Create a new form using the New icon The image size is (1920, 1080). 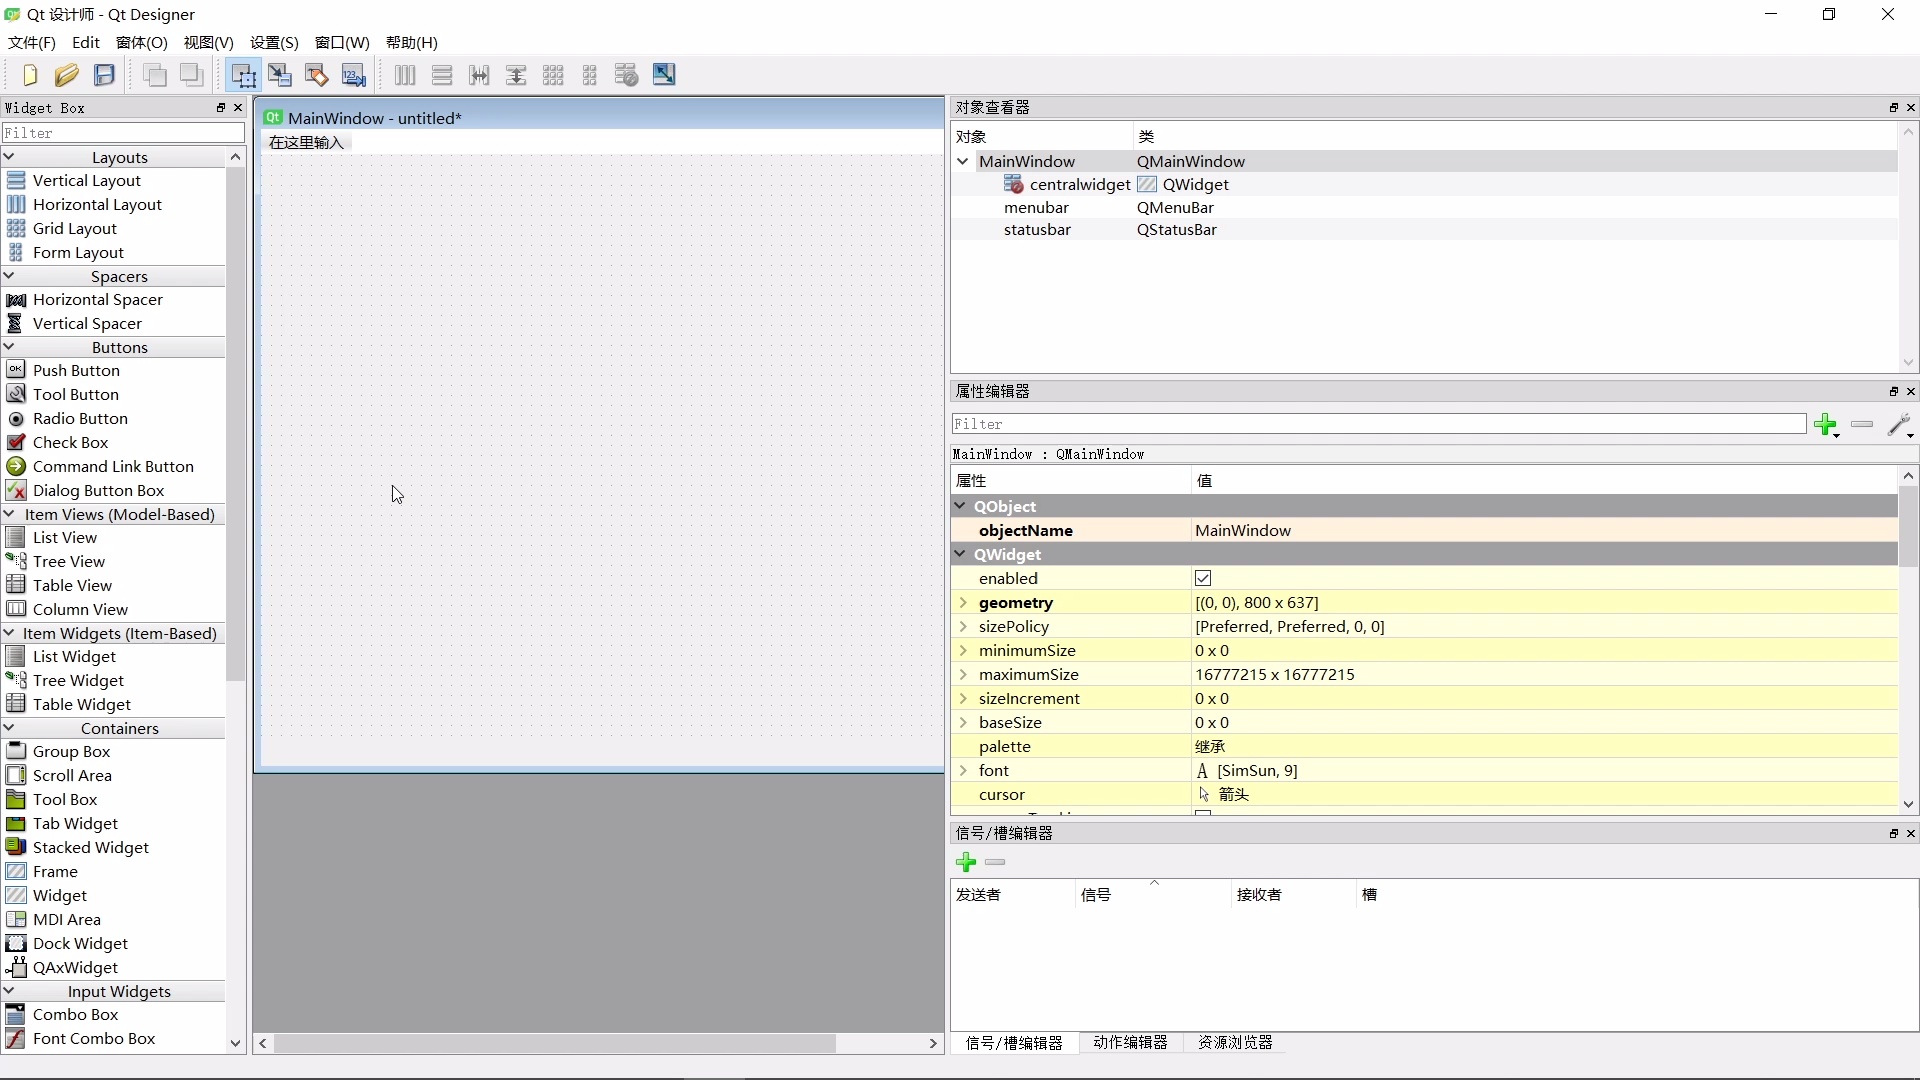28,75
